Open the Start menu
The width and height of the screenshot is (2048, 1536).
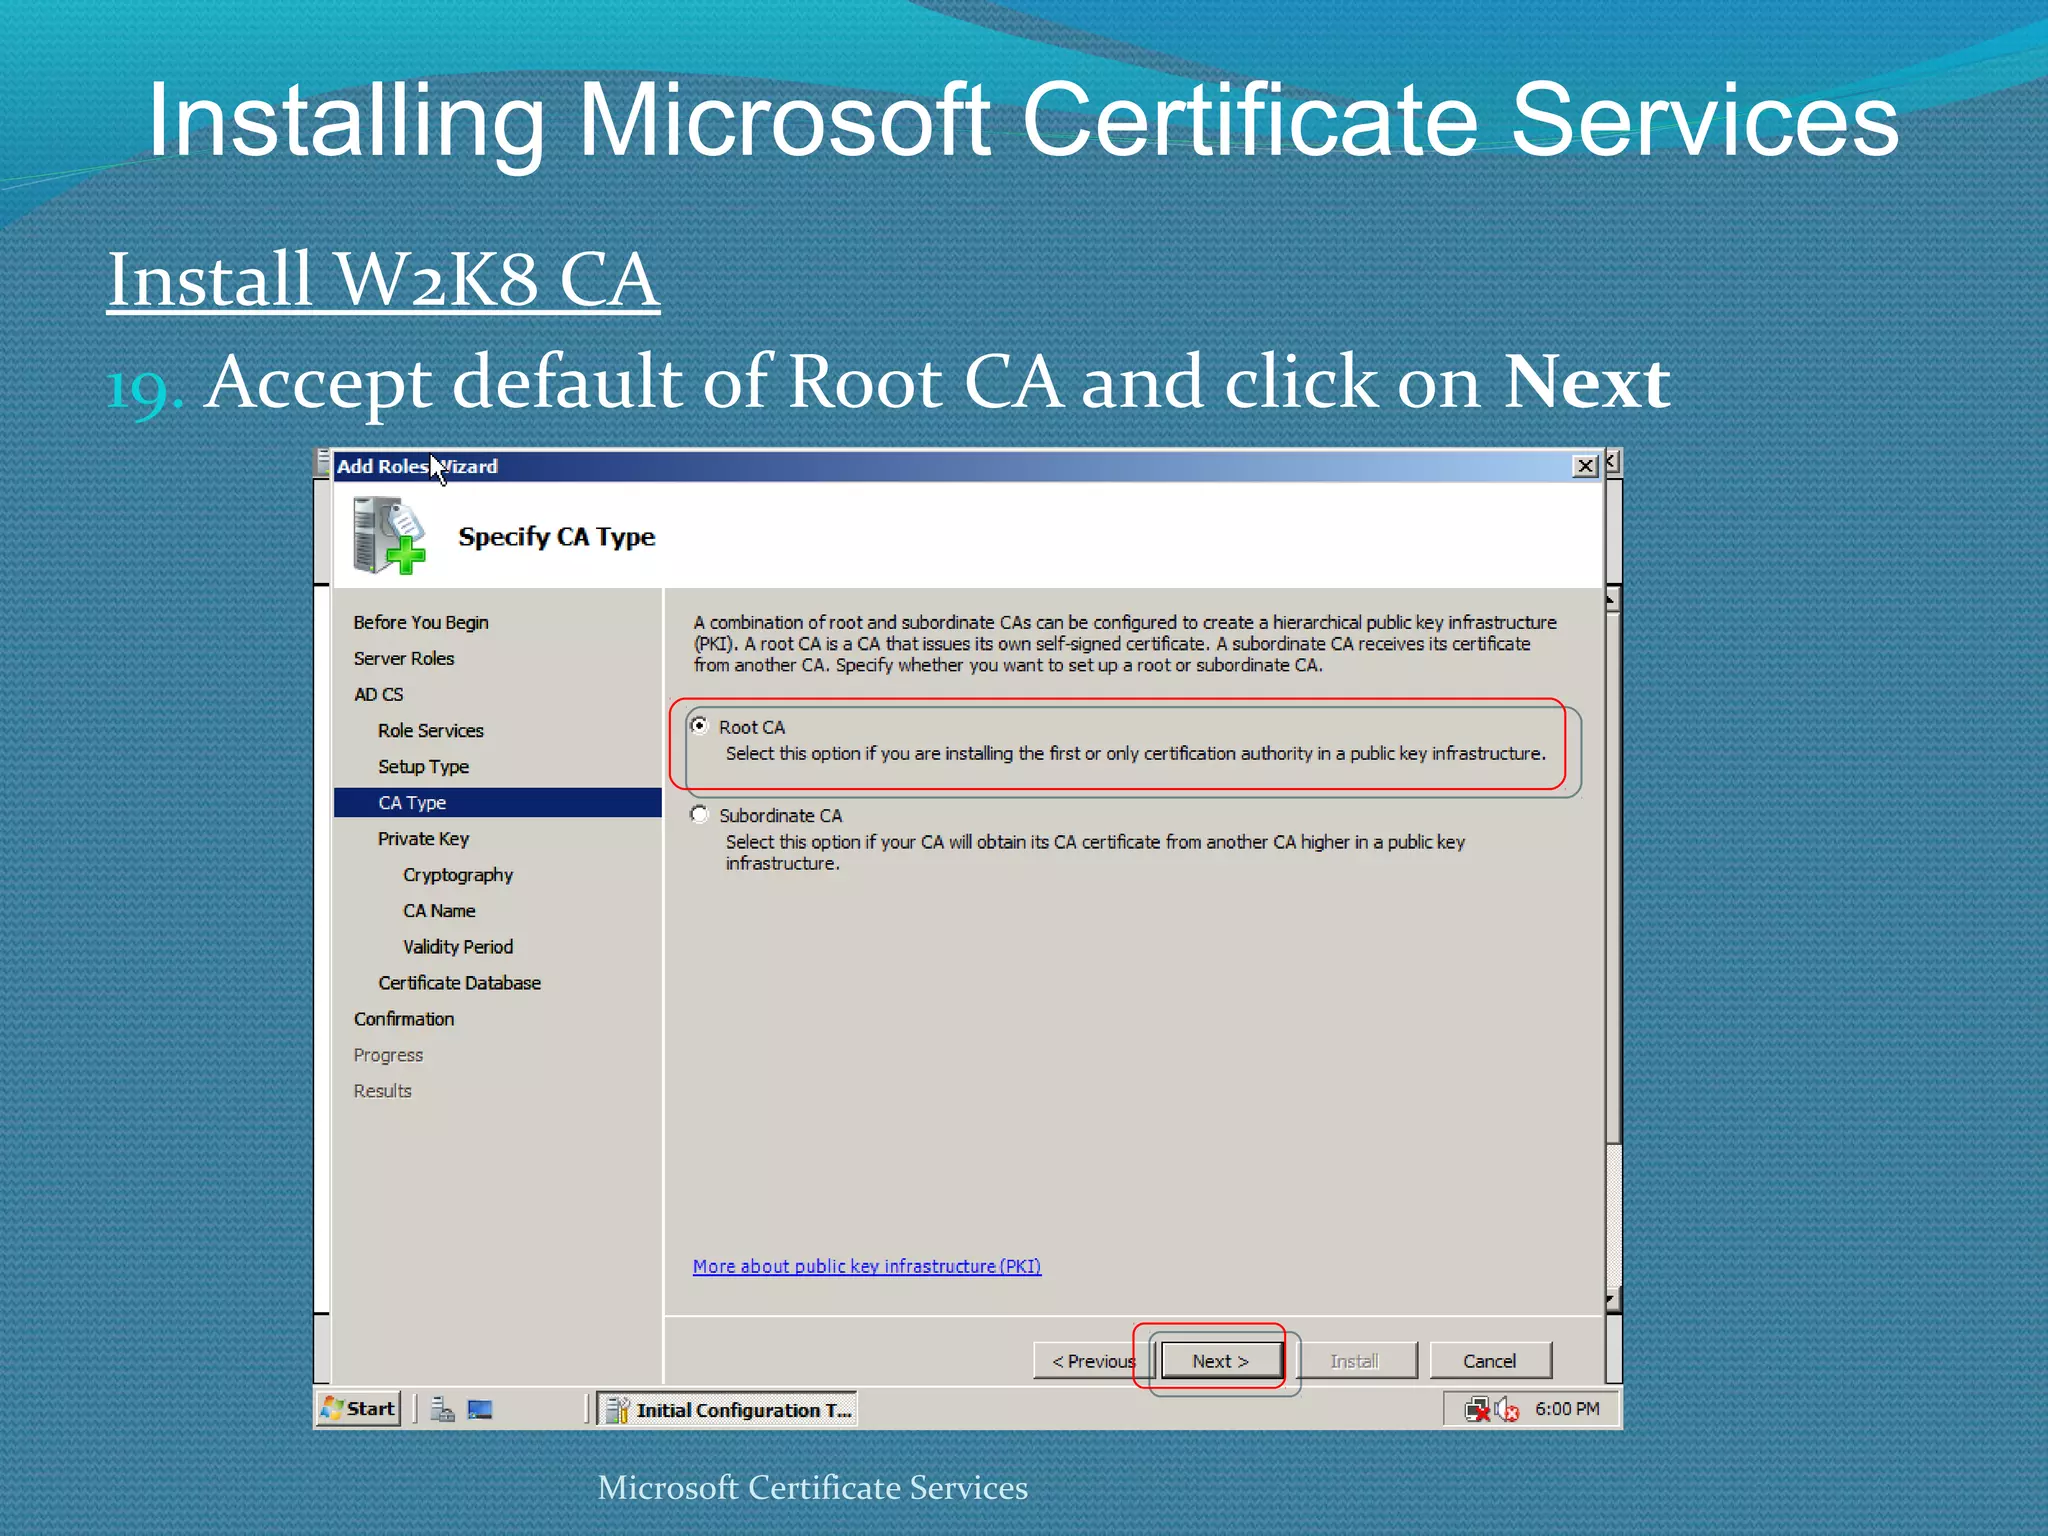pyautogui.click(x=359, y=1408)
